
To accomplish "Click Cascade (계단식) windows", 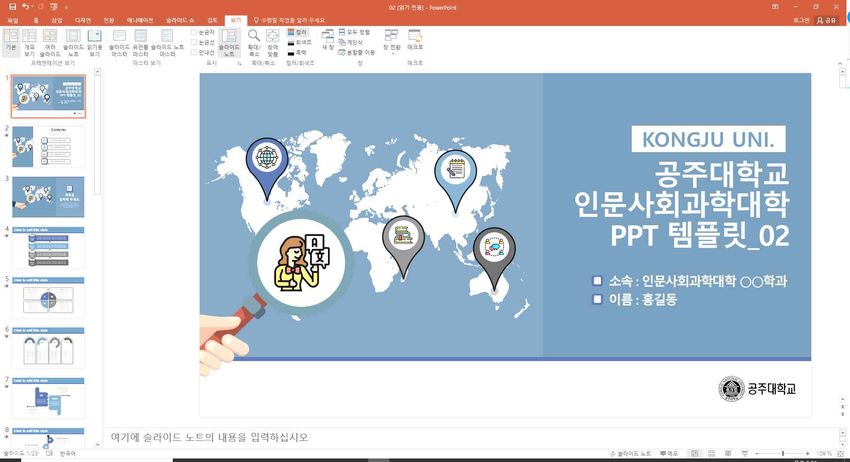I will (x=351, y=42).
